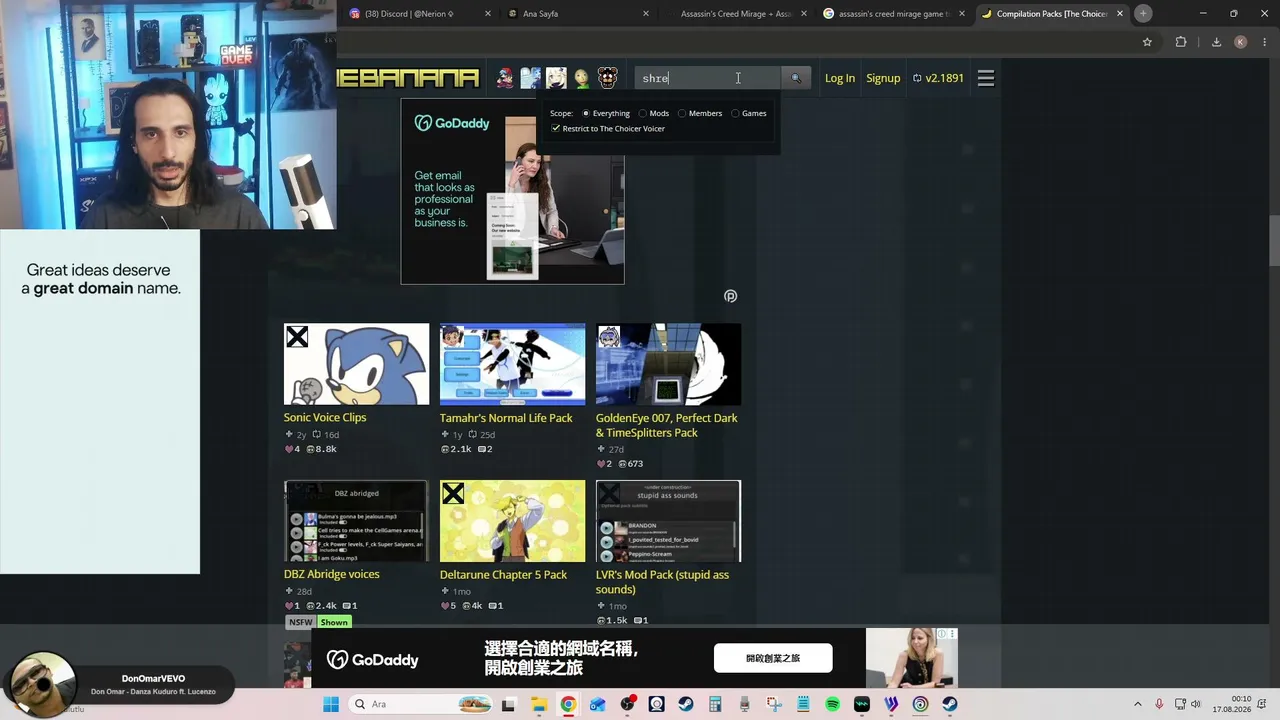This screenshot has width=1280, height=720.
Task: Open the stupid ass sounds thumbnail
Action: pyautogui.click(x=668, y=521)
